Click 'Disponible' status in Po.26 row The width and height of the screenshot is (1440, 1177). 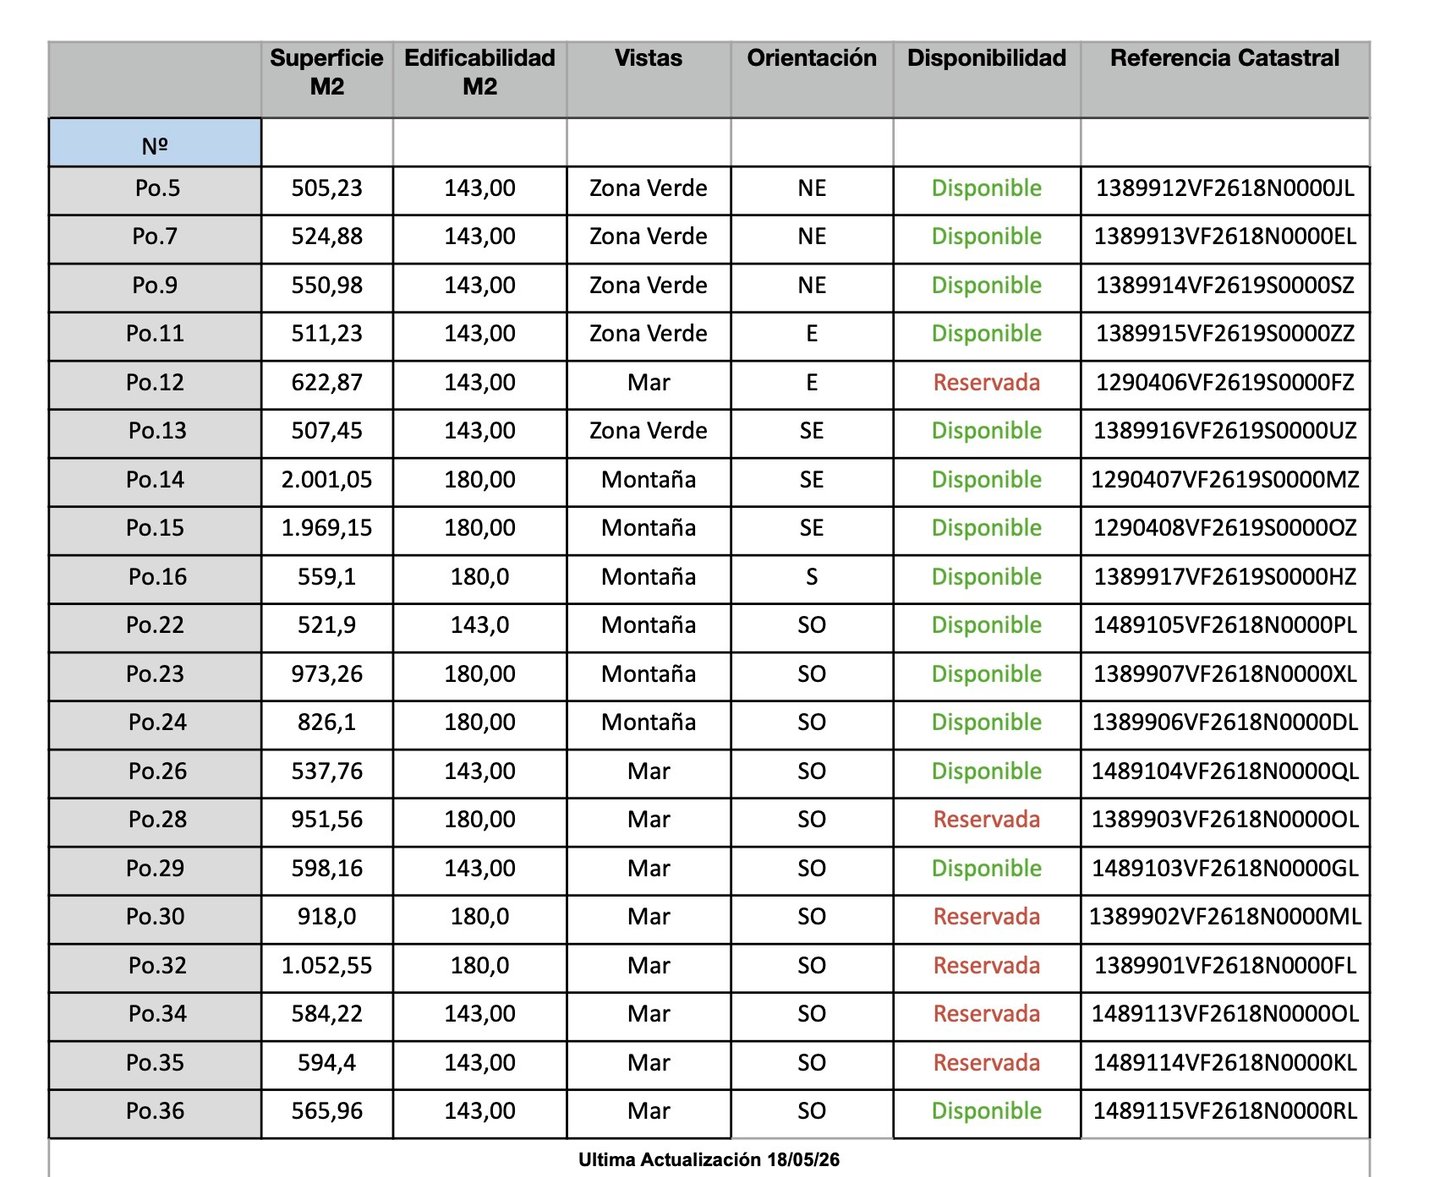(987, 770)
